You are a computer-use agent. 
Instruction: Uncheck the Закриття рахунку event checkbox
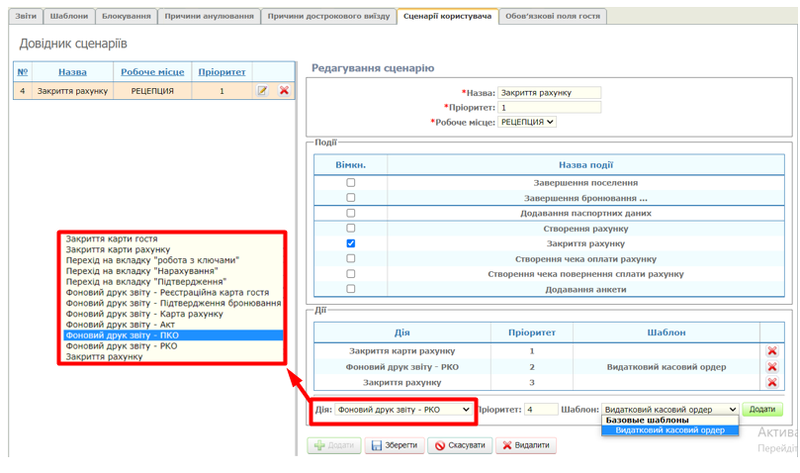pyautogui.click(x=350, y=243)
